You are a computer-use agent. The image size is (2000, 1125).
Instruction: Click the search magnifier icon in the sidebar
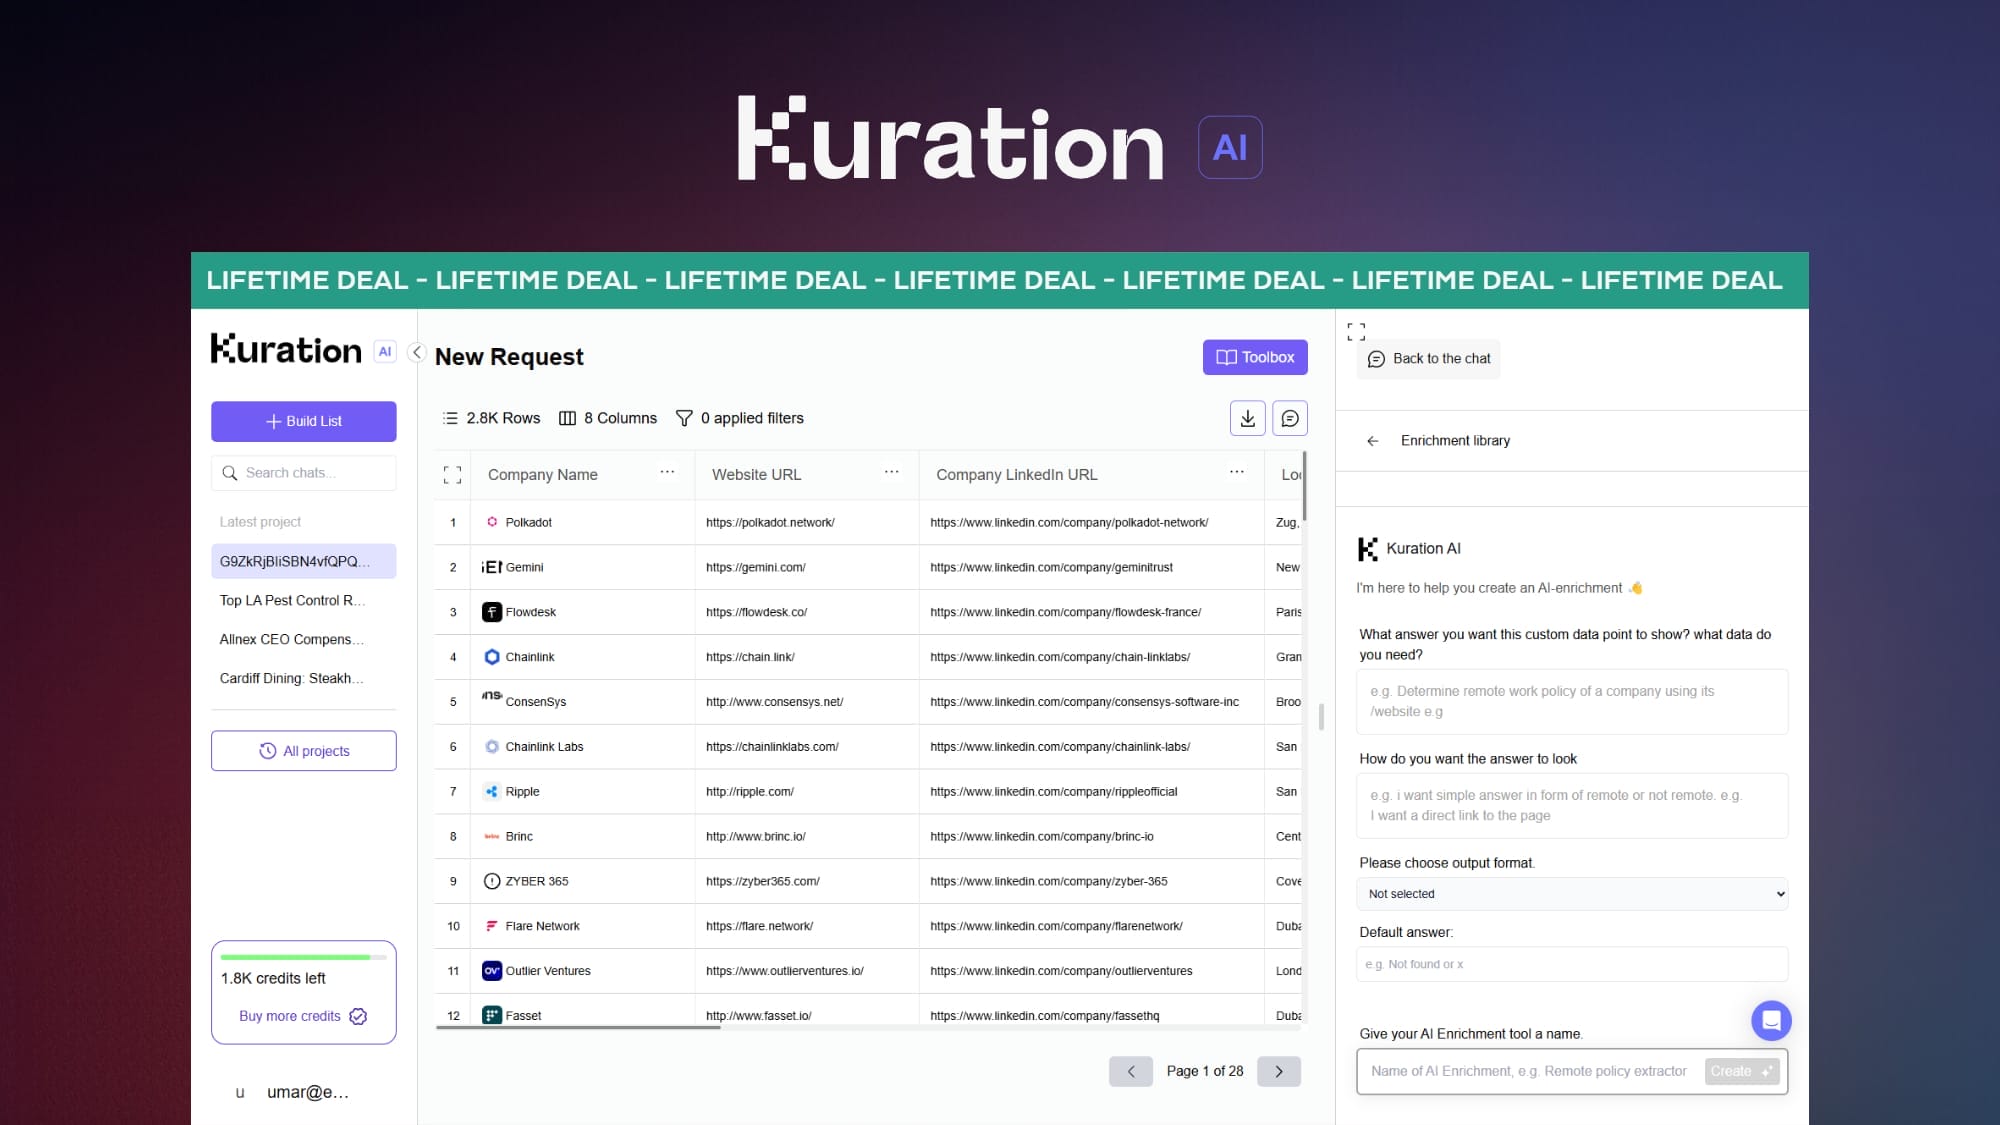point(230,473)
